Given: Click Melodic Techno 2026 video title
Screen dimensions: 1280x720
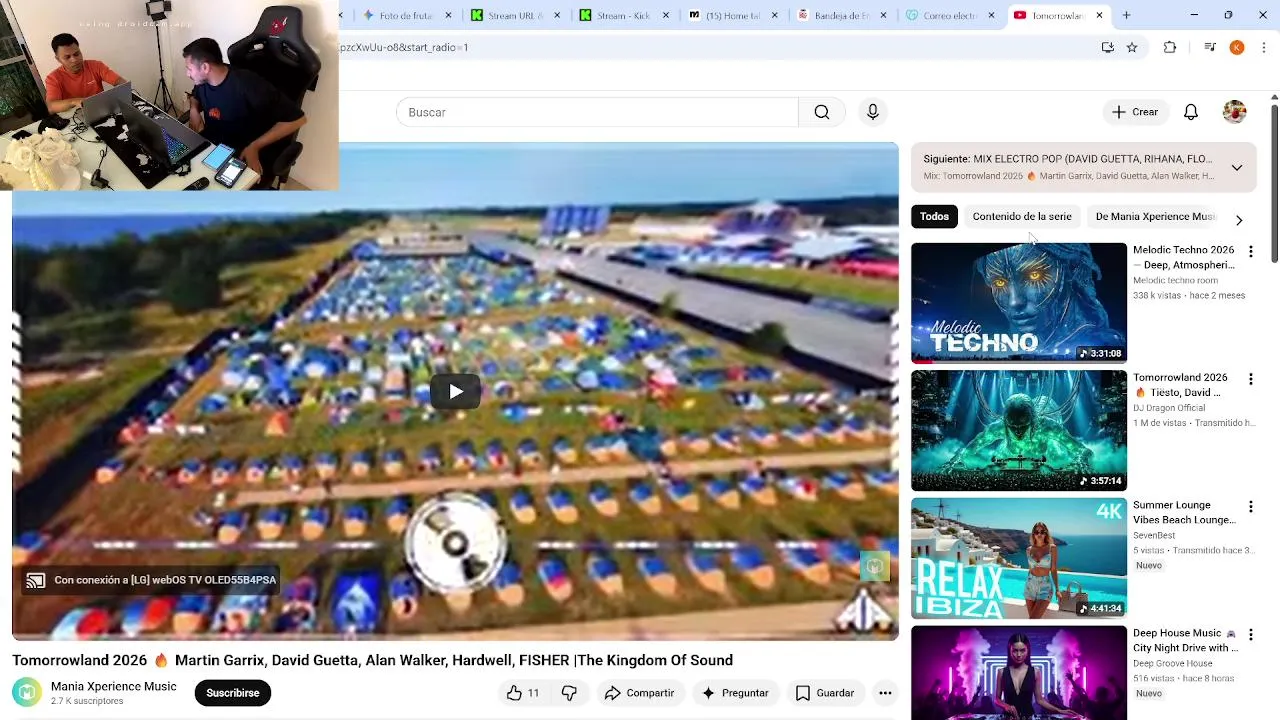Looking at the screenshot, I should pos(1184,257).
